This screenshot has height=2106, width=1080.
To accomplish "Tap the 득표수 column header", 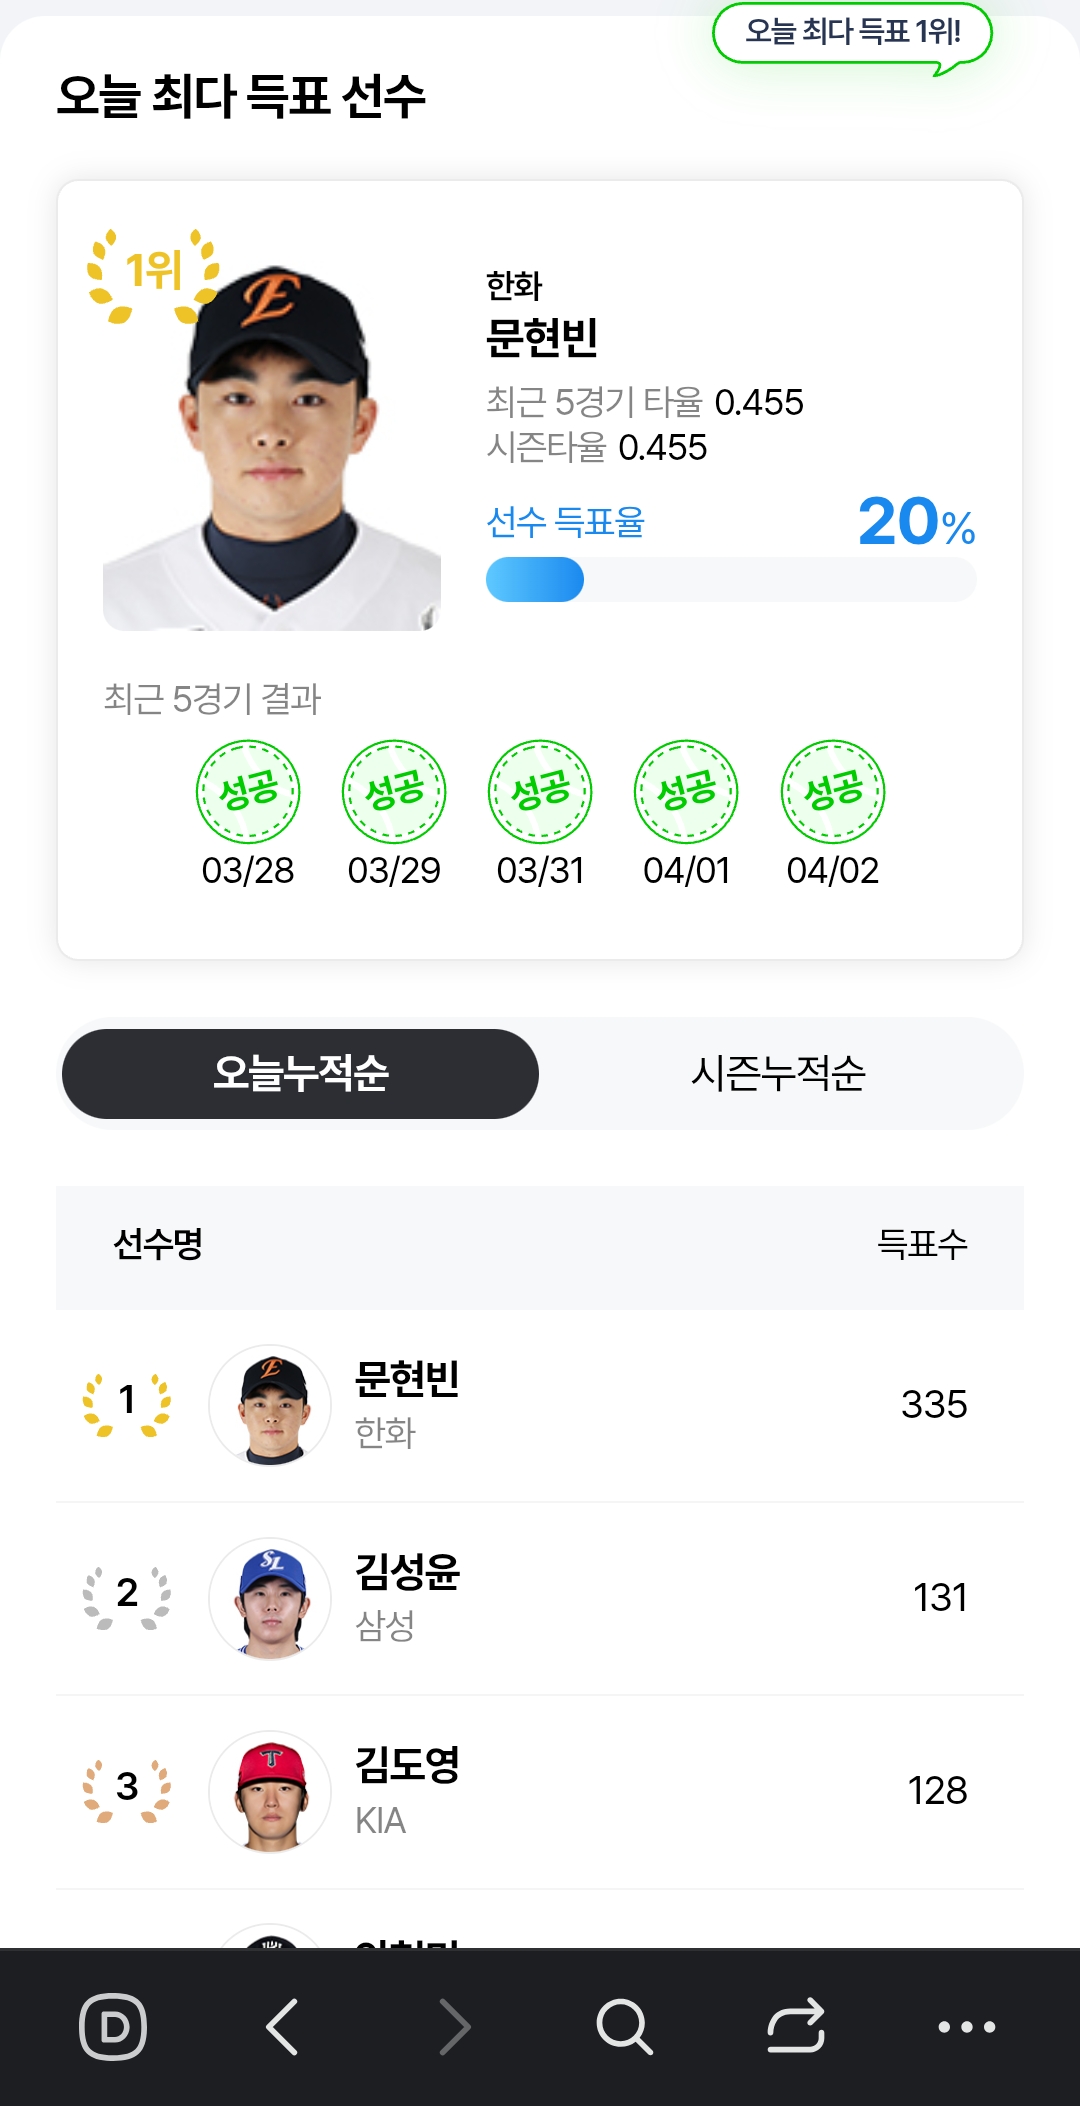I will pos(922,1244).
